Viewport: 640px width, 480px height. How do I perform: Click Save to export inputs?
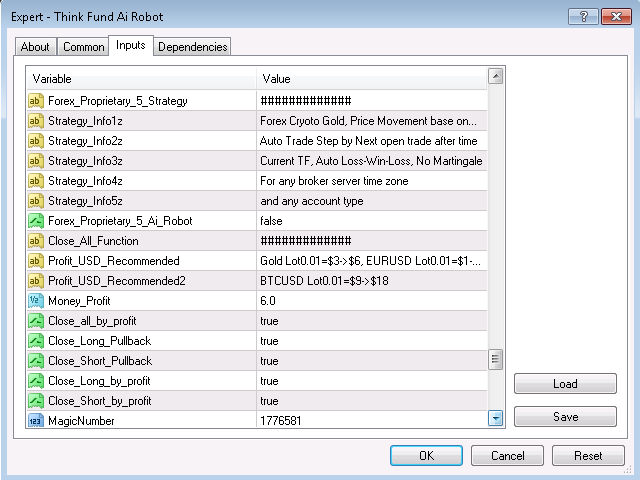click(x=565, y=417)
